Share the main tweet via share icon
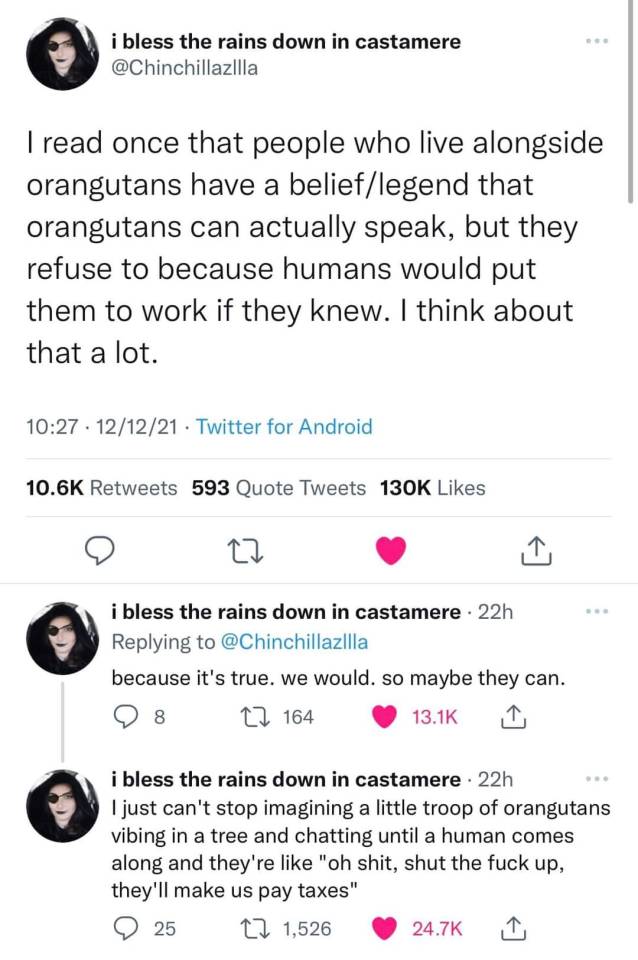This screenshot has width=638, height=960. 535,549
